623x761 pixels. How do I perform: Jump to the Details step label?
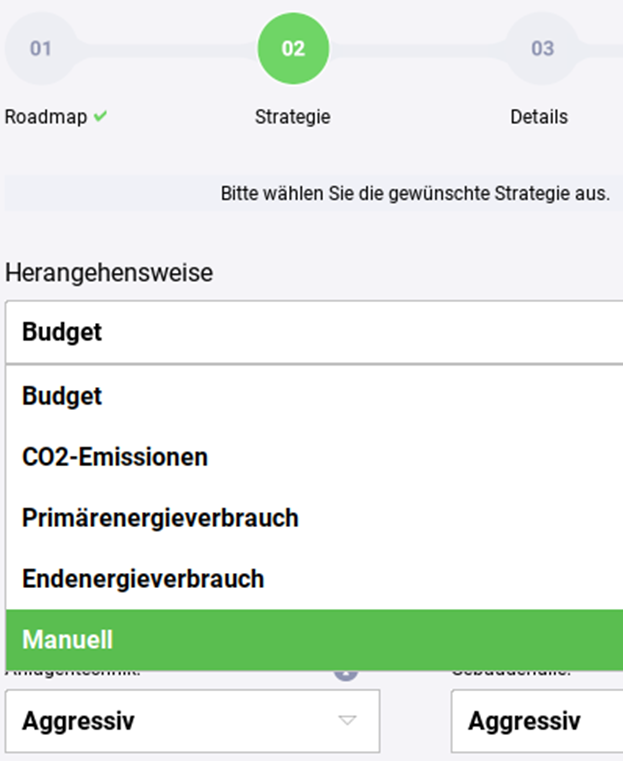click(539, 117)
